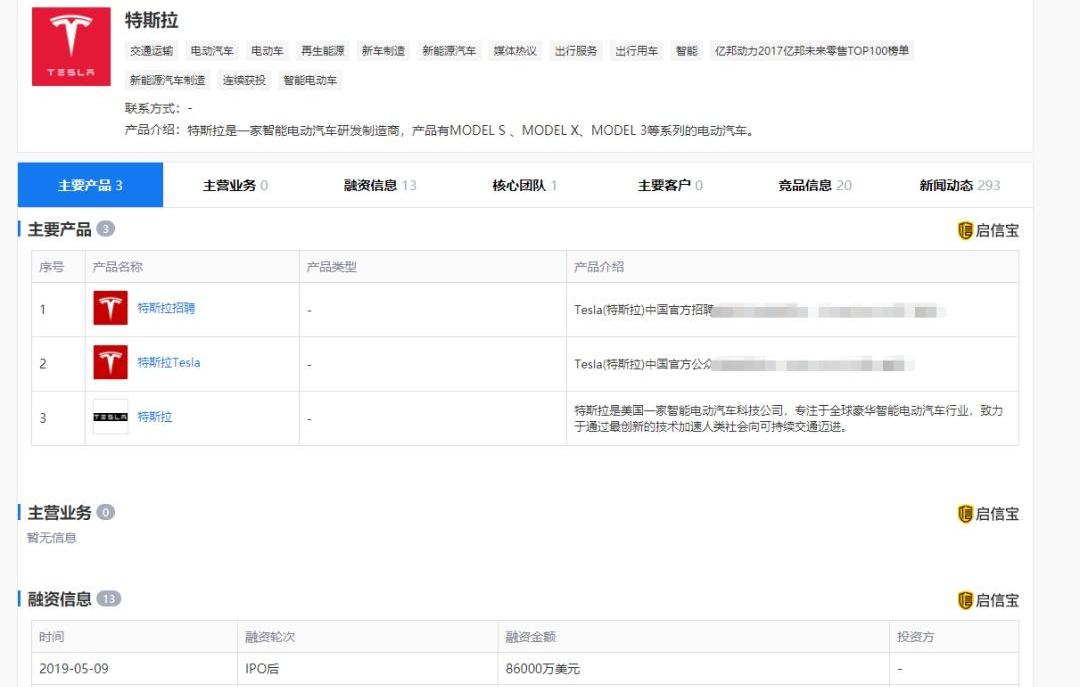1080x687 pixels.
Task: Click the 新车制造 tag
Action: (x=383, y=50)
